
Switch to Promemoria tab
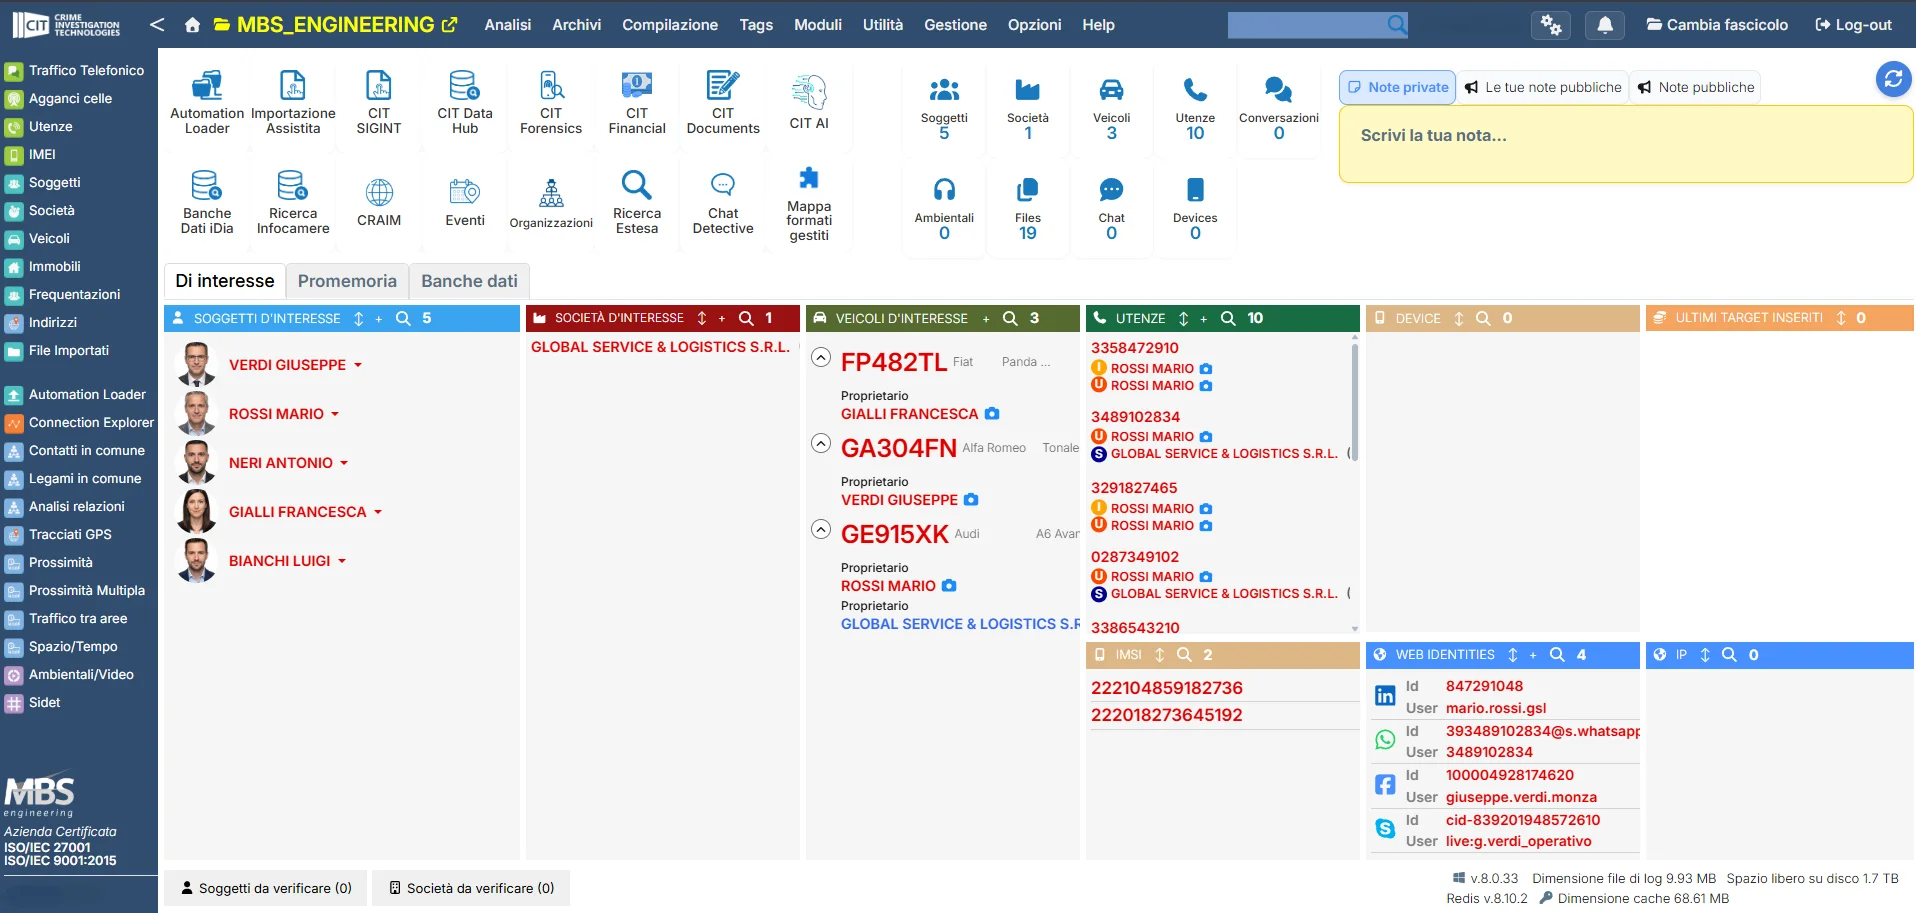coord(347,281)
